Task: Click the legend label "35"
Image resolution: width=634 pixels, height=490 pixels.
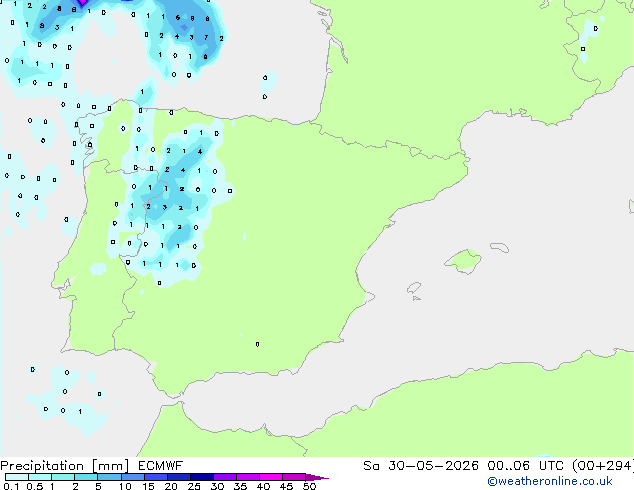Action: [x=240, y=486]
